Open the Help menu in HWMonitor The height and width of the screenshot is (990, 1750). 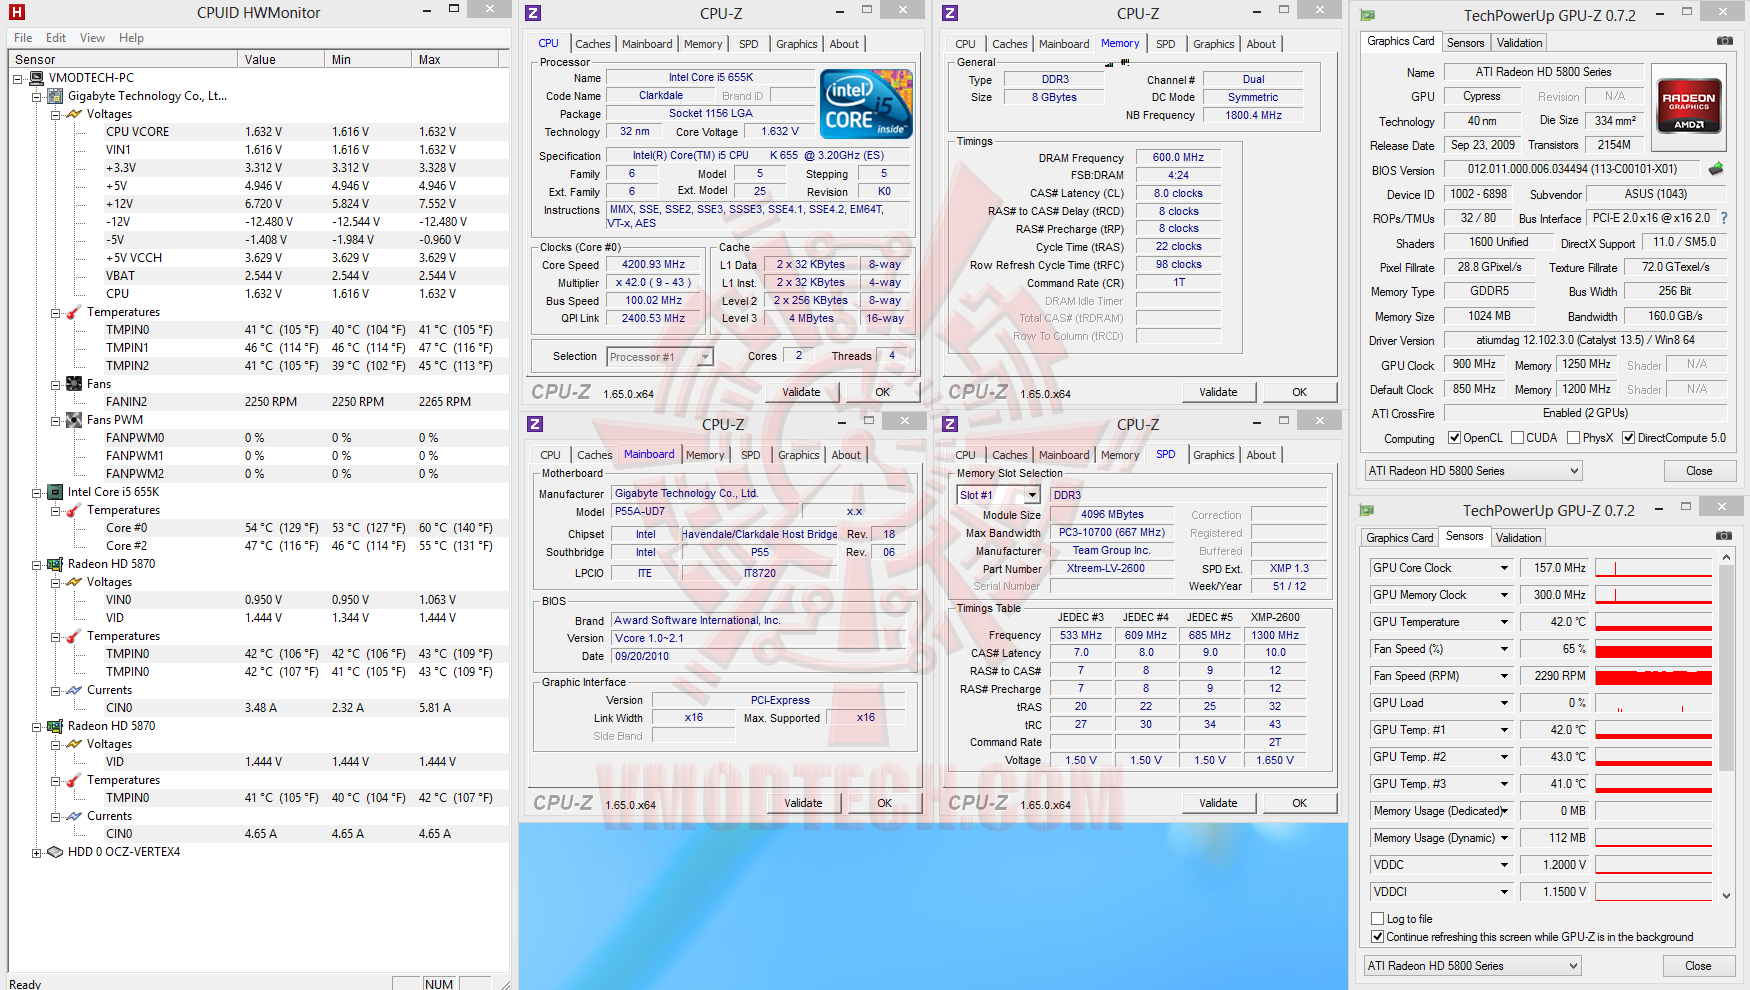click(131, 38)
